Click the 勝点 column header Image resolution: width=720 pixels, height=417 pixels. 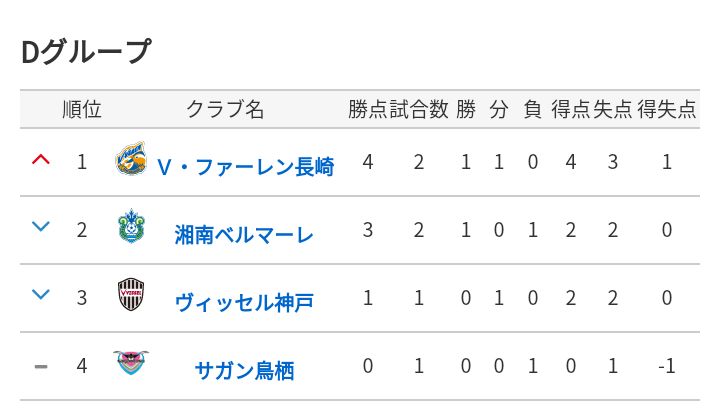pos(368,110)
